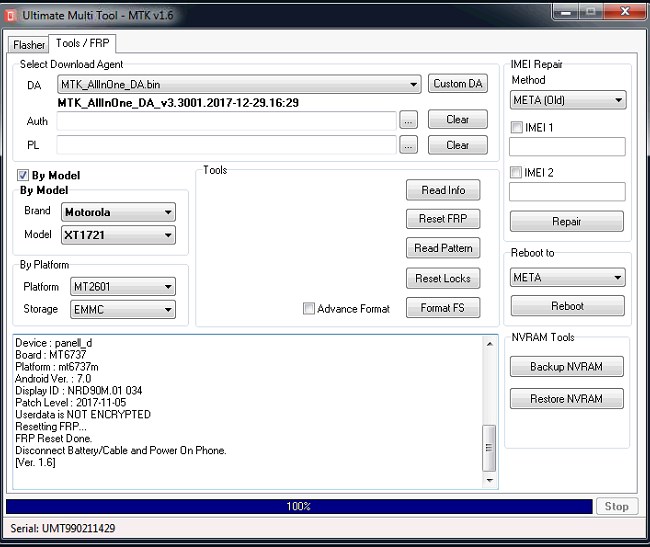
Task: Click the 100% progress bar
Action: click(x=299, y=506)
